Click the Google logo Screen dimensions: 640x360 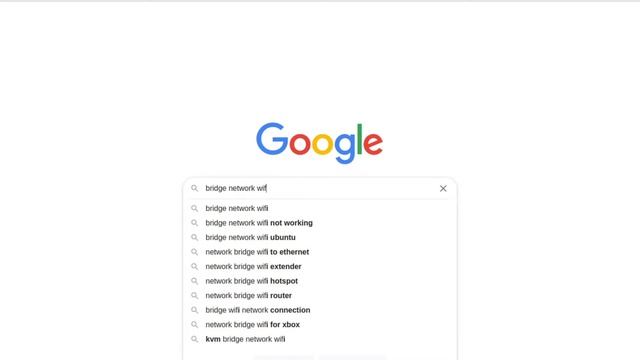pyautogui.click(x=320, y=143)
